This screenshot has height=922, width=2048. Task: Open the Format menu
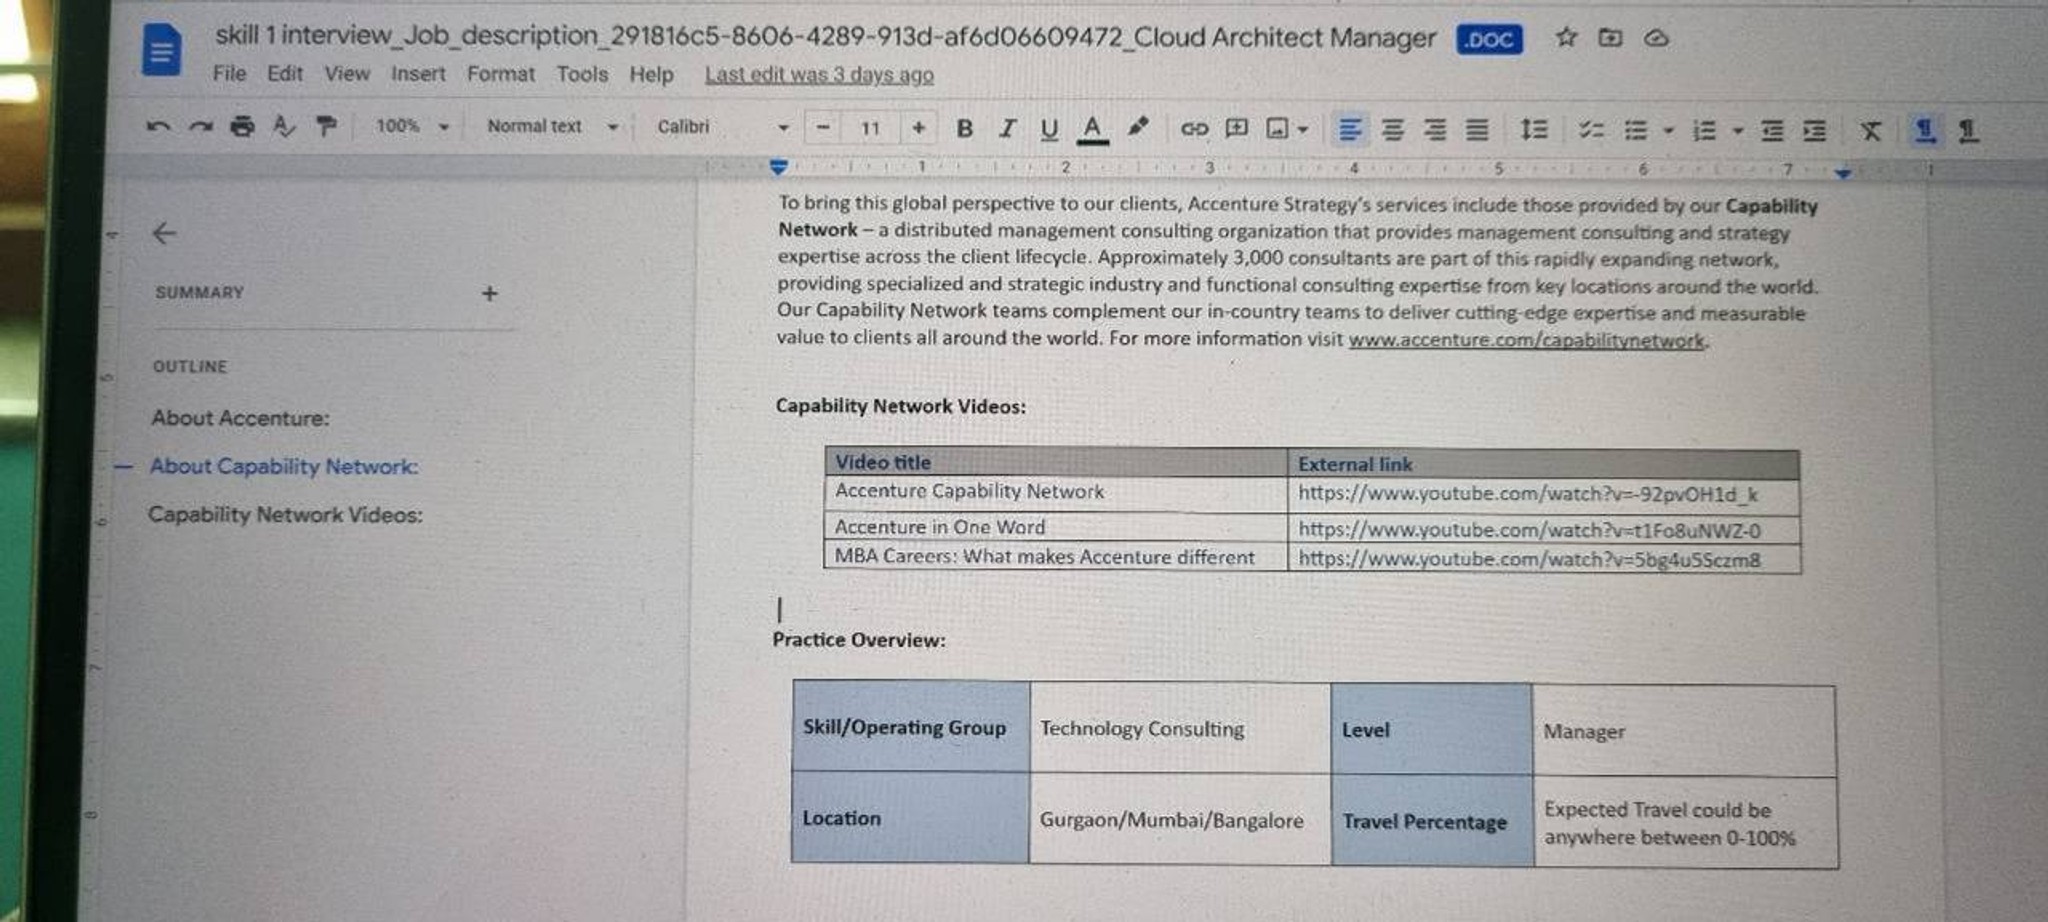pyautogui.click(x=500, y=74)
